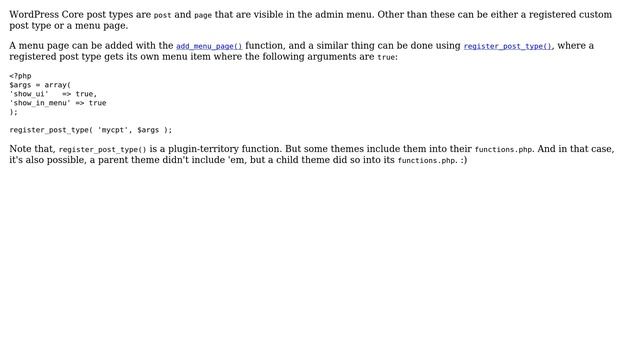Open the register_post_type() link
The width and height of the screenshot is (640, 360).
tap(507, 46)
